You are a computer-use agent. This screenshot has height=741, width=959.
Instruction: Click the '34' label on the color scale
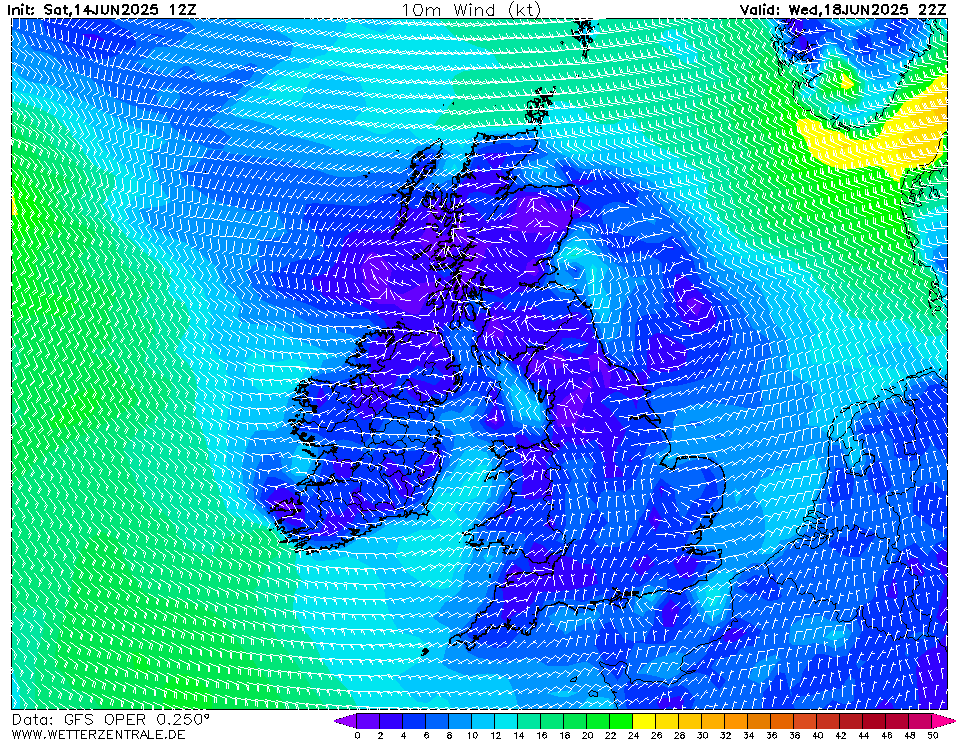(x=749, y=735)
